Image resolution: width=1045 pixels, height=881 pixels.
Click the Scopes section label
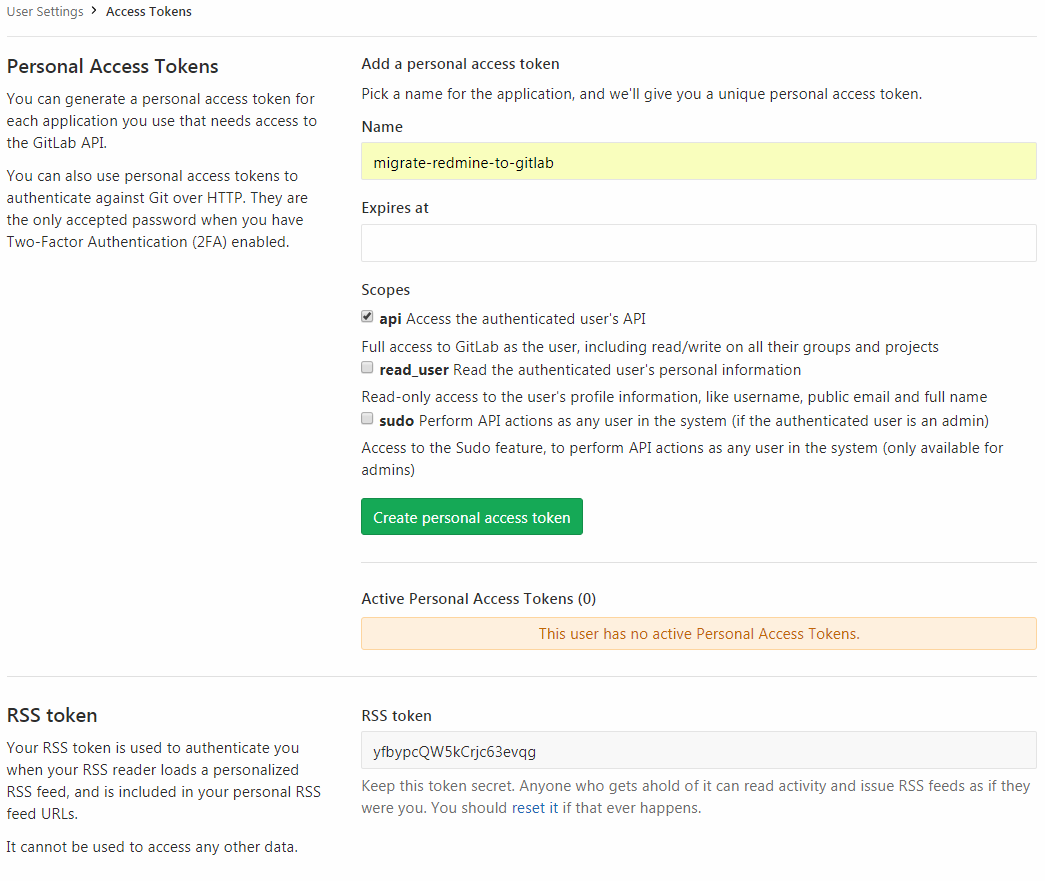385,289
